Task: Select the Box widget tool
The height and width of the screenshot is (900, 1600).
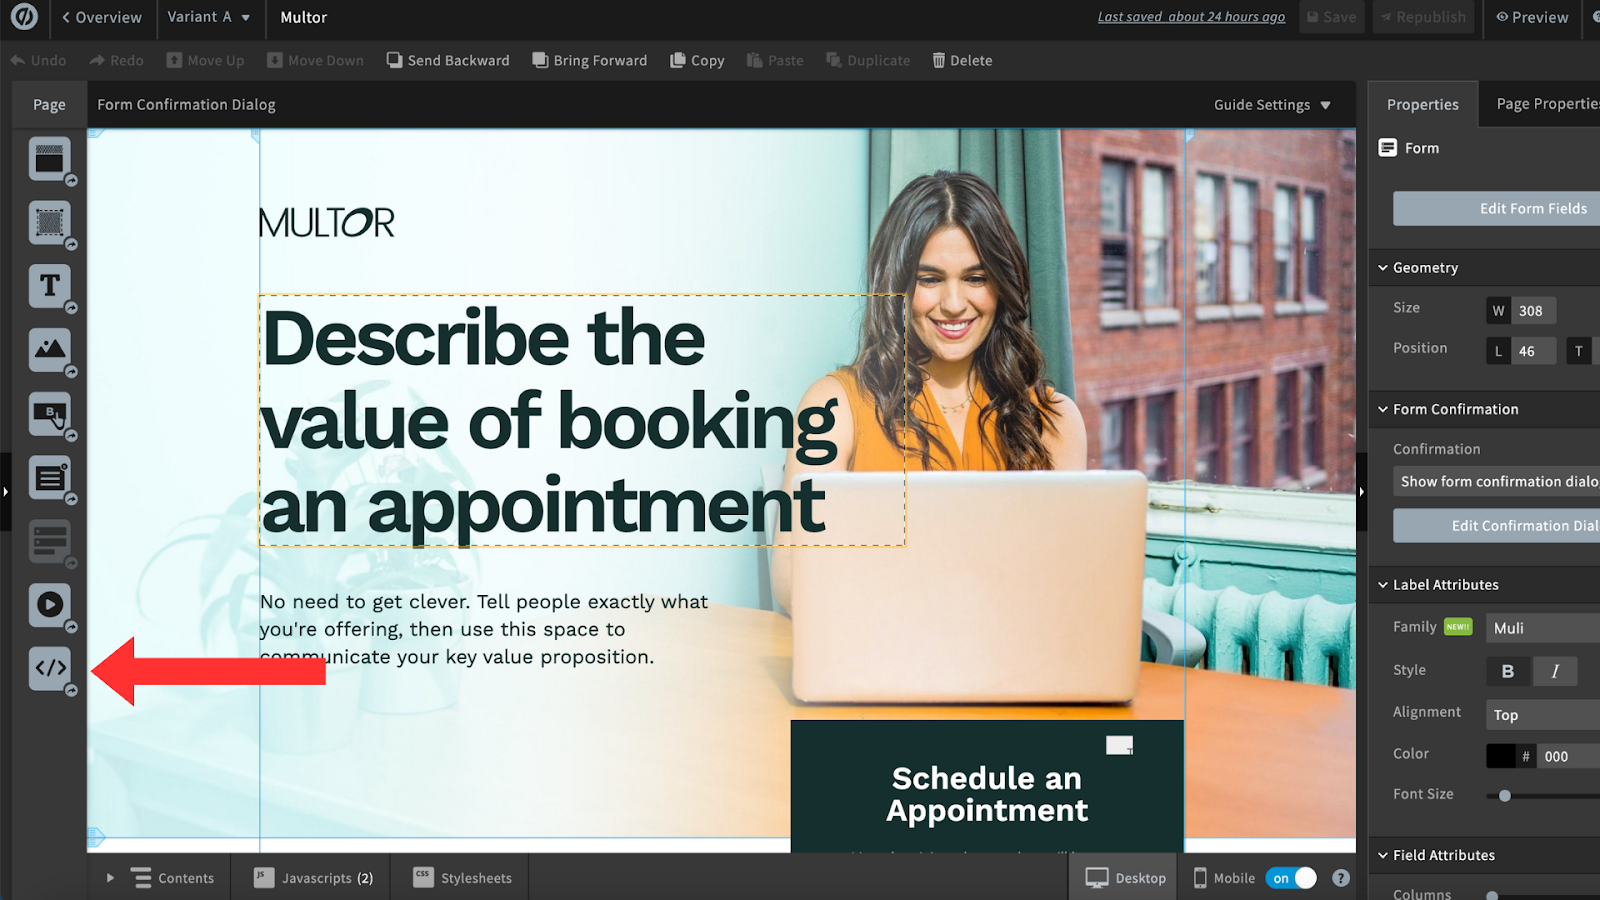Action: click(49, 222)
